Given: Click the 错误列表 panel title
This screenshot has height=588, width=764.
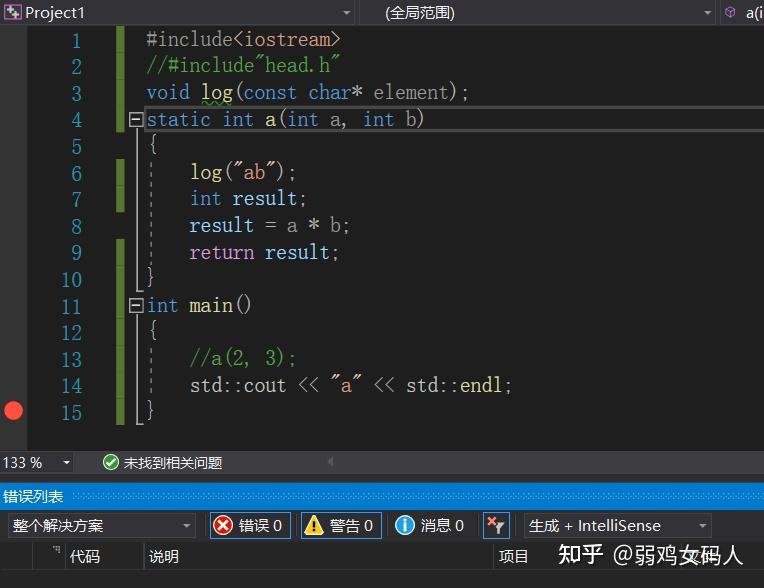Looking at the screenshot, I should coord(33,496).
